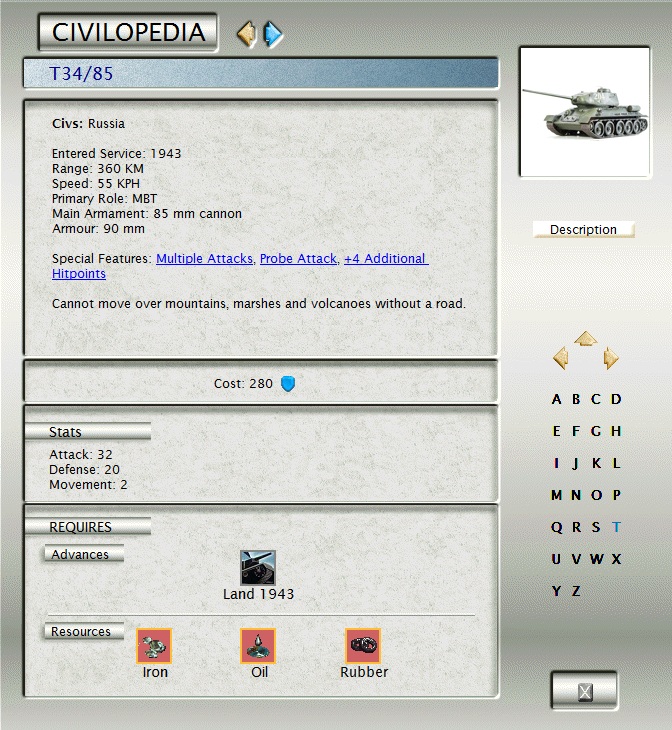Click the 'Movement: 2' stat line
The width and height of the screenshot is (672, 730).
(x=88, y=485)
